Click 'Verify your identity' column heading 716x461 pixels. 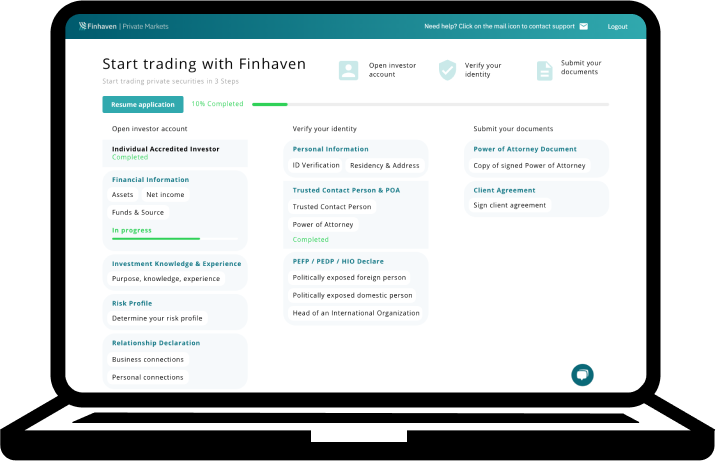325,129
